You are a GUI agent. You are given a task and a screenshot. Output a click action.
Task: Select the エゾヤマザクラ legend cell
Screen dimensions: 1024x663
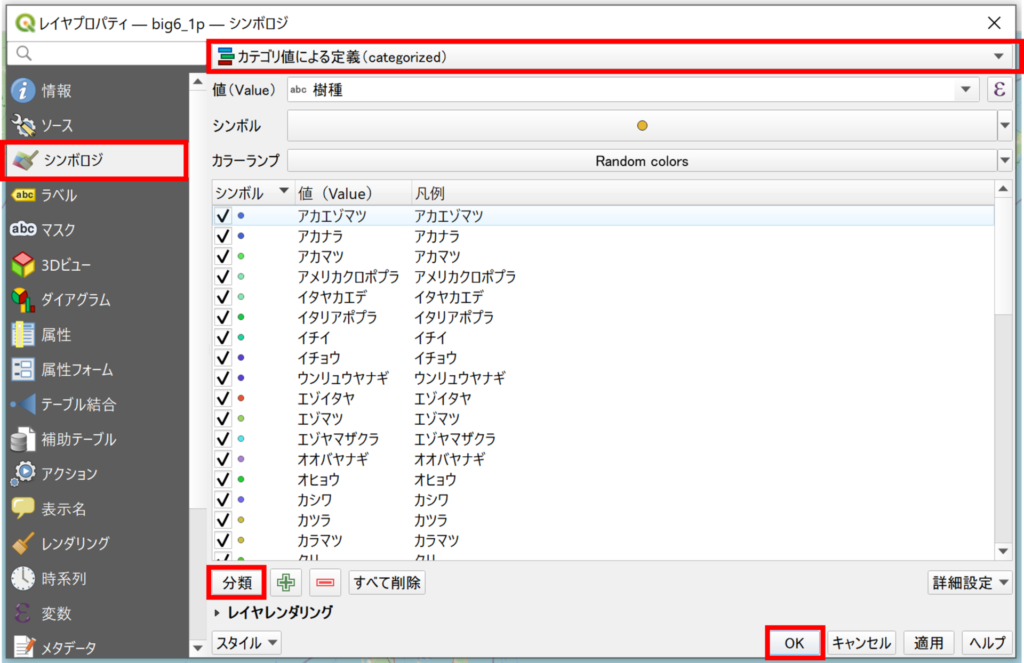point(455,439)
